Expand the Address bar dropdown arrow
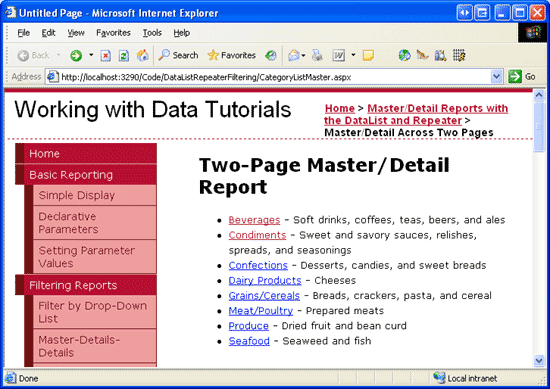The height and width of the screenshot is (389, 550). [x=496, y=77]
